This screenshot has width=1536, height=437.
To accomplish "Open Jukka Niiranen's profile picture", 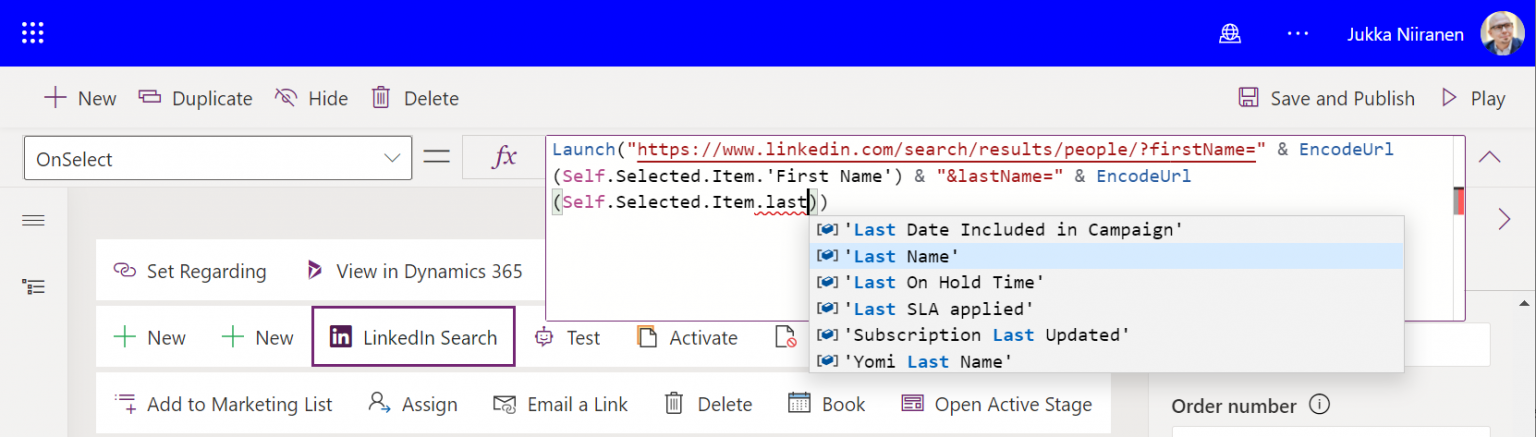I will click(x=1502, y=33).
